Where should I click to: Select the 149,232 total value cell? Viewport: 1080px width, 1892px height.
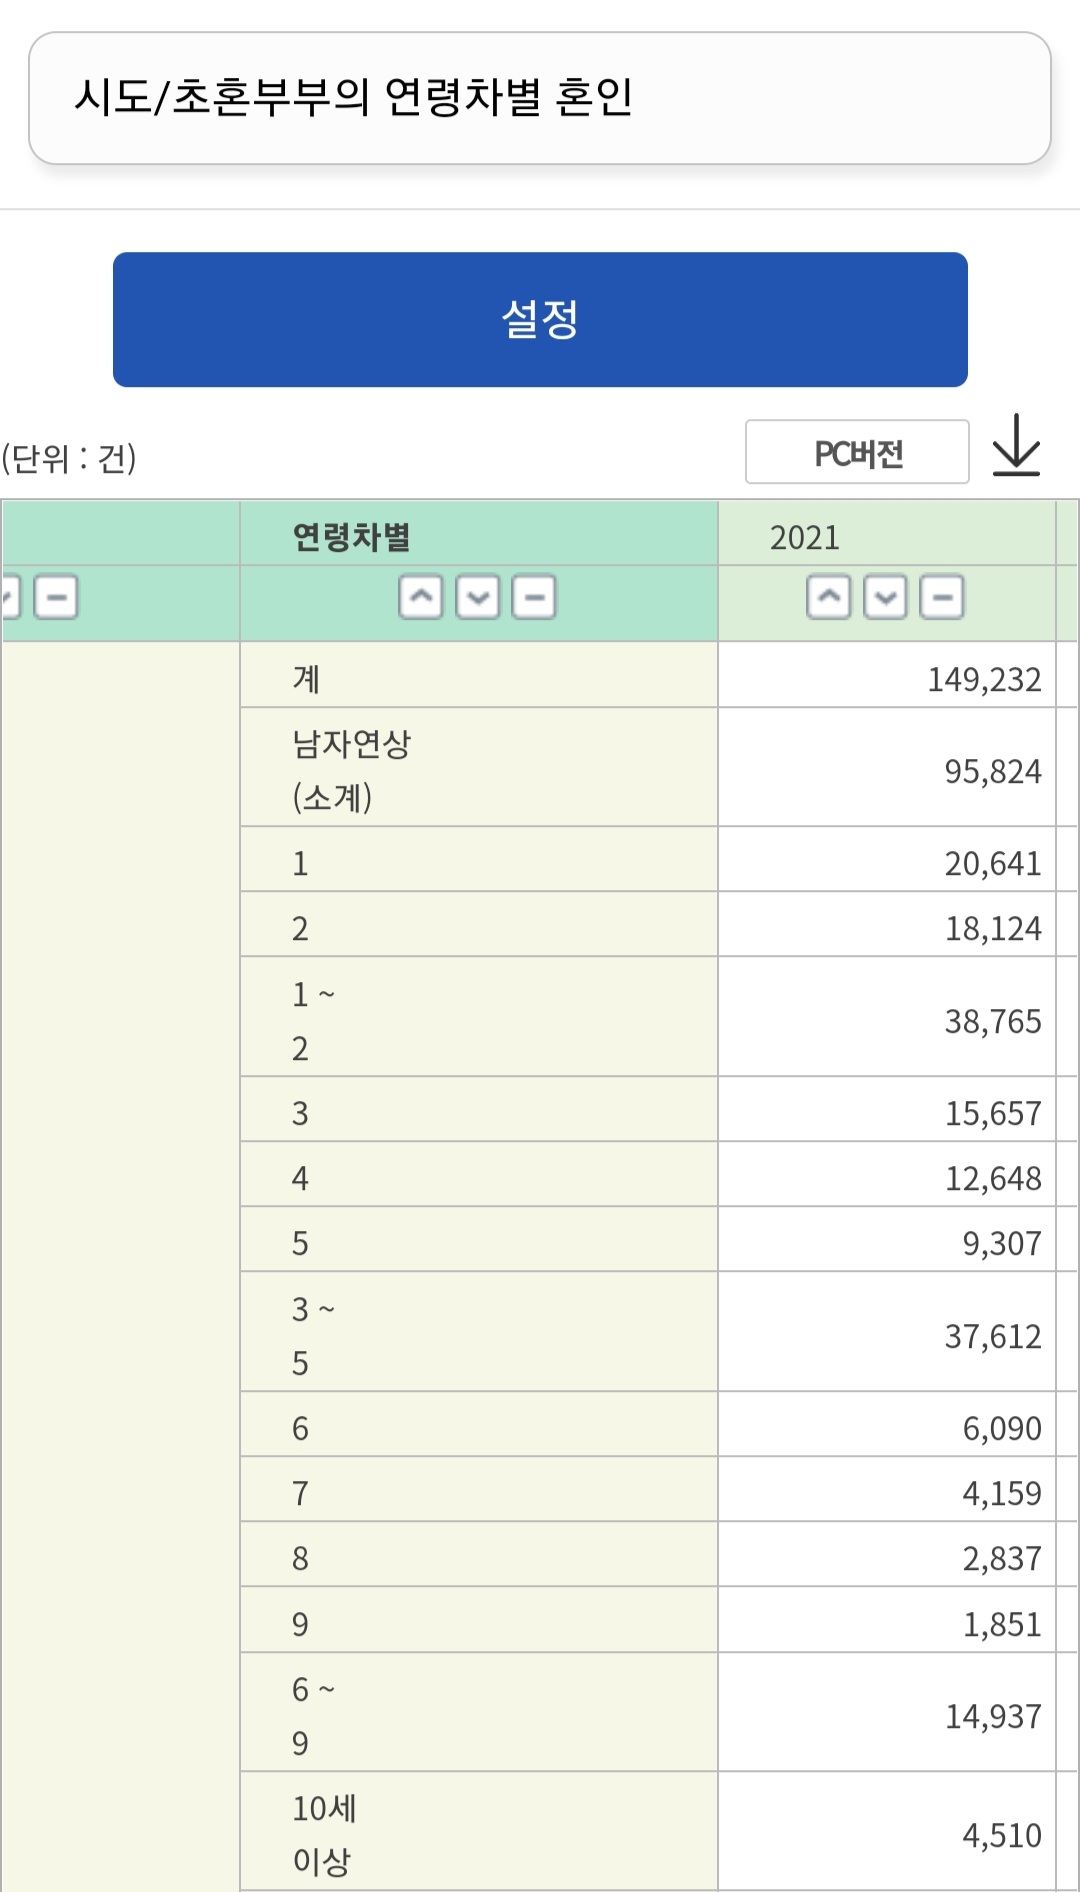coord(984,679)
